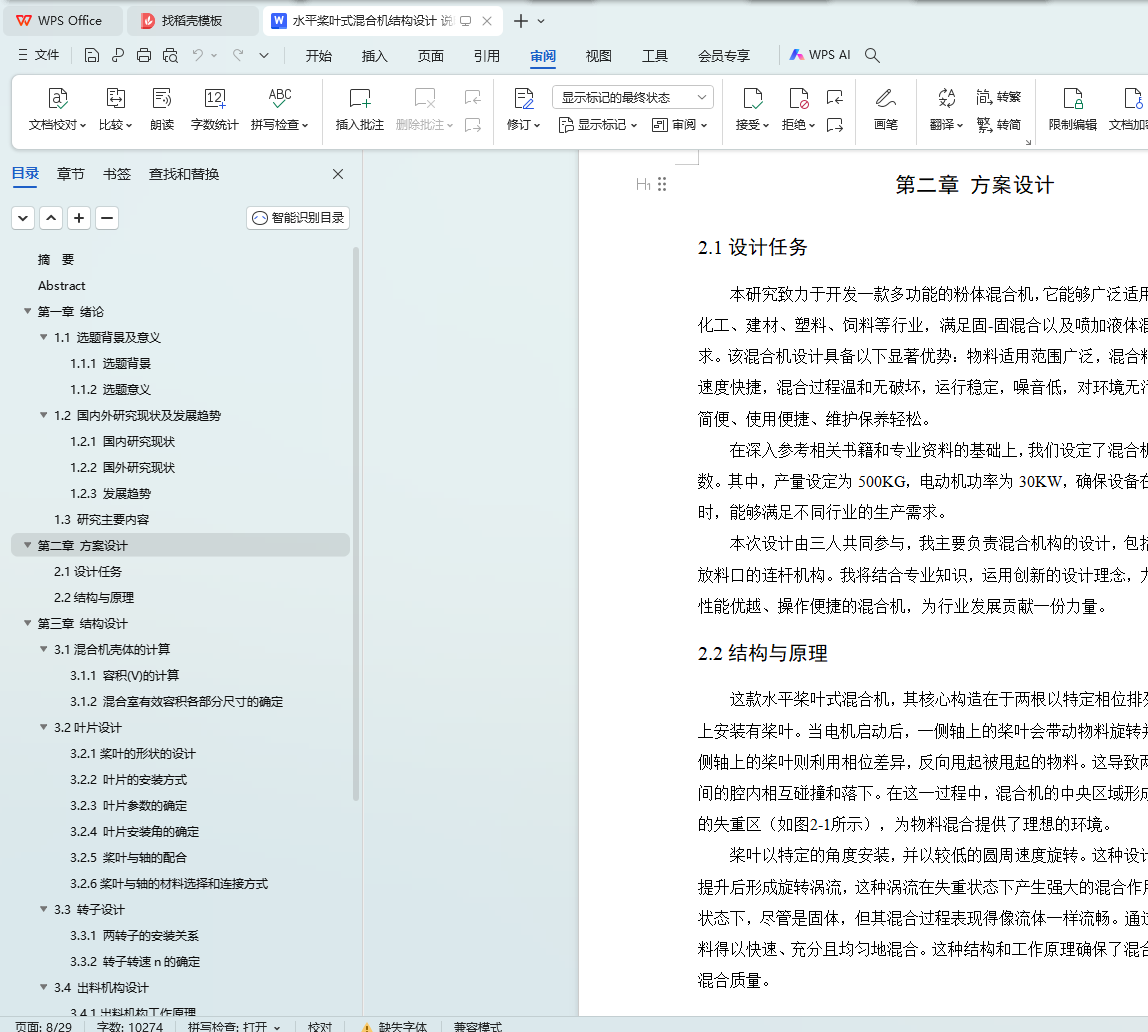Collapse the 第三章 结构设计 node

click(x=28, y=623)
